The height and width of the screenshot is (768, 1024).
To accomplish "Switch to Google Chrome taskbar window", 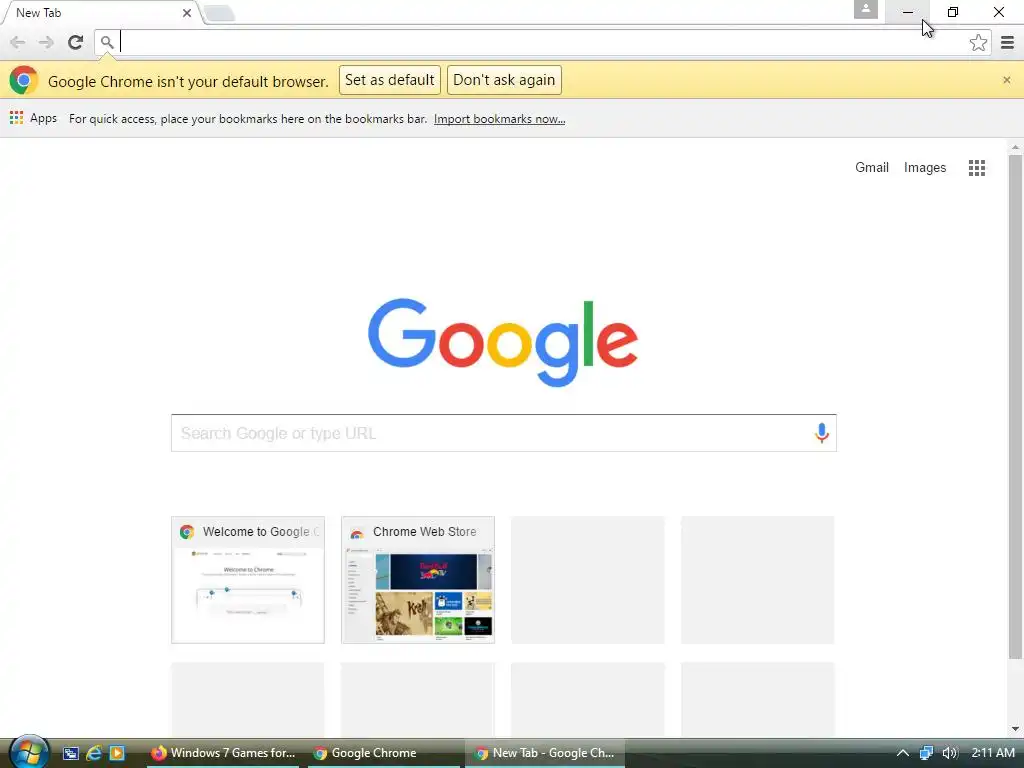I will 385,753.
